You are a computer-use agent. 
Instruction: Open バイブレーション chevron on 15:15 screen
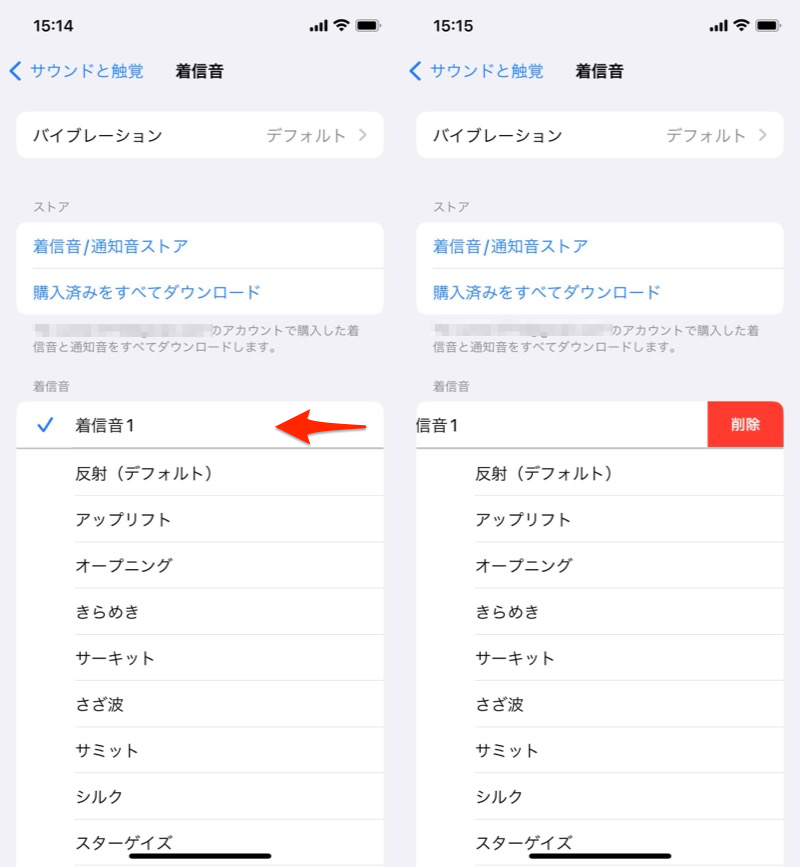763,135
